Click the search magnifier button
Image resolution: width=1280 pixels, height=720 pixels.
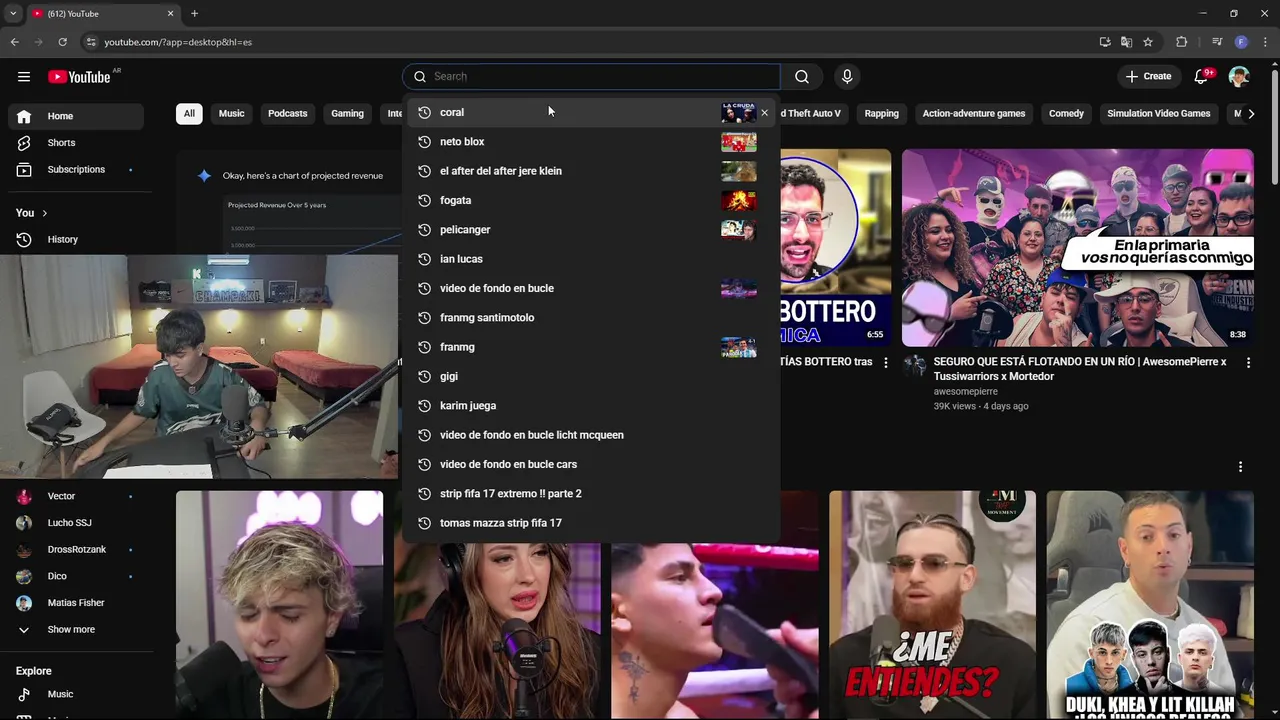coord(802,77)
